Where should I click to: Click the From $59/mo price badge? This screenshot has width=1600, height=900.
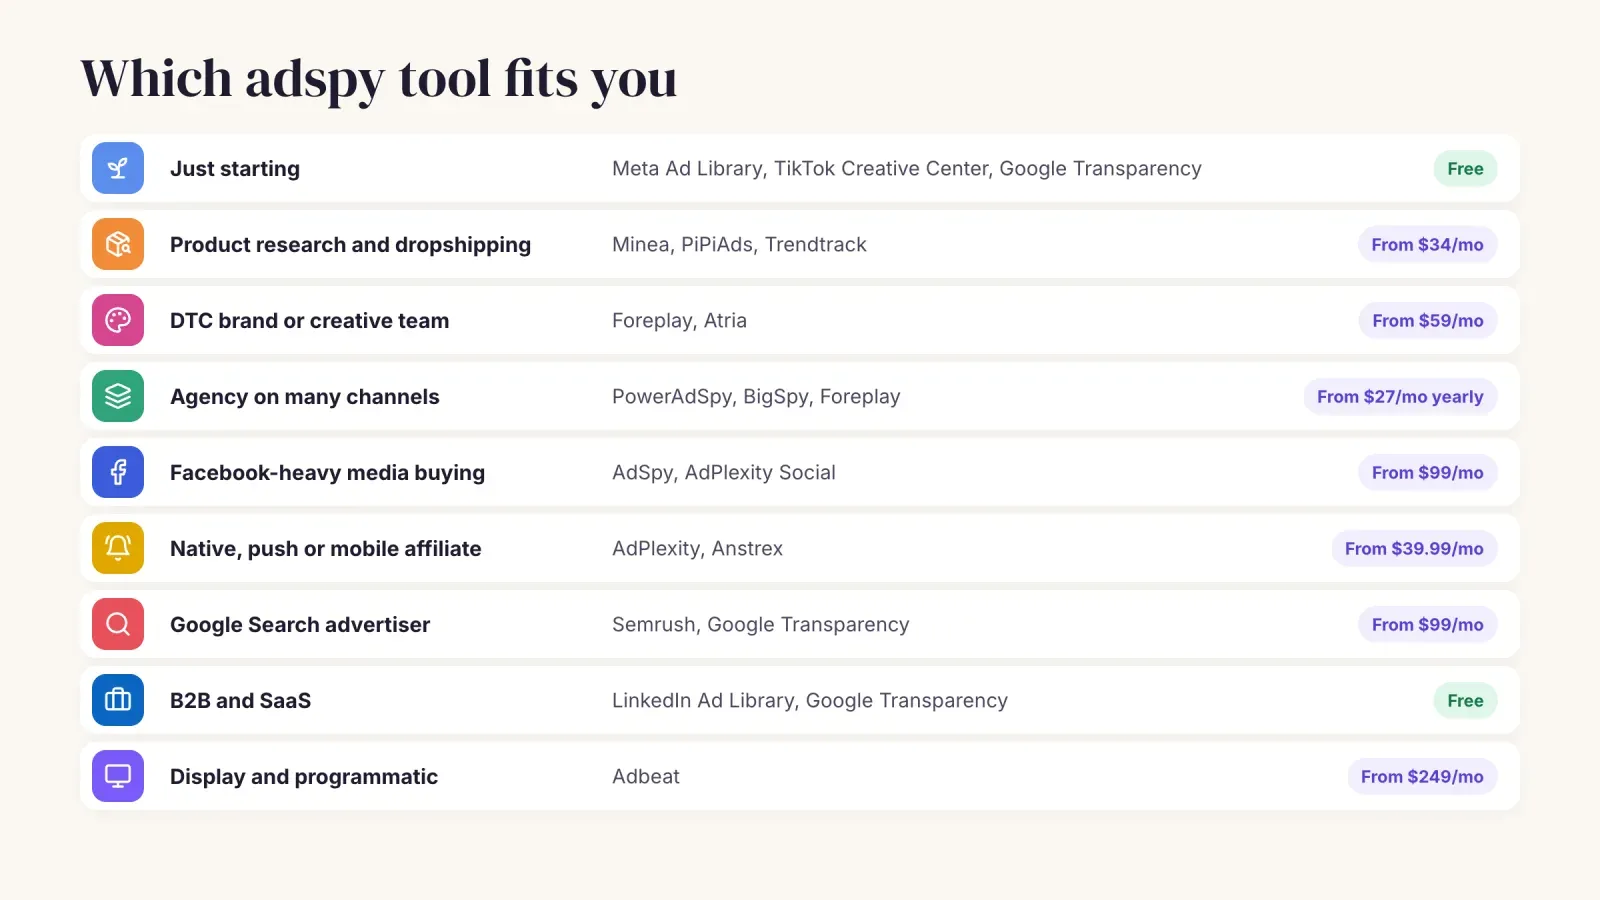point(1428,321)
